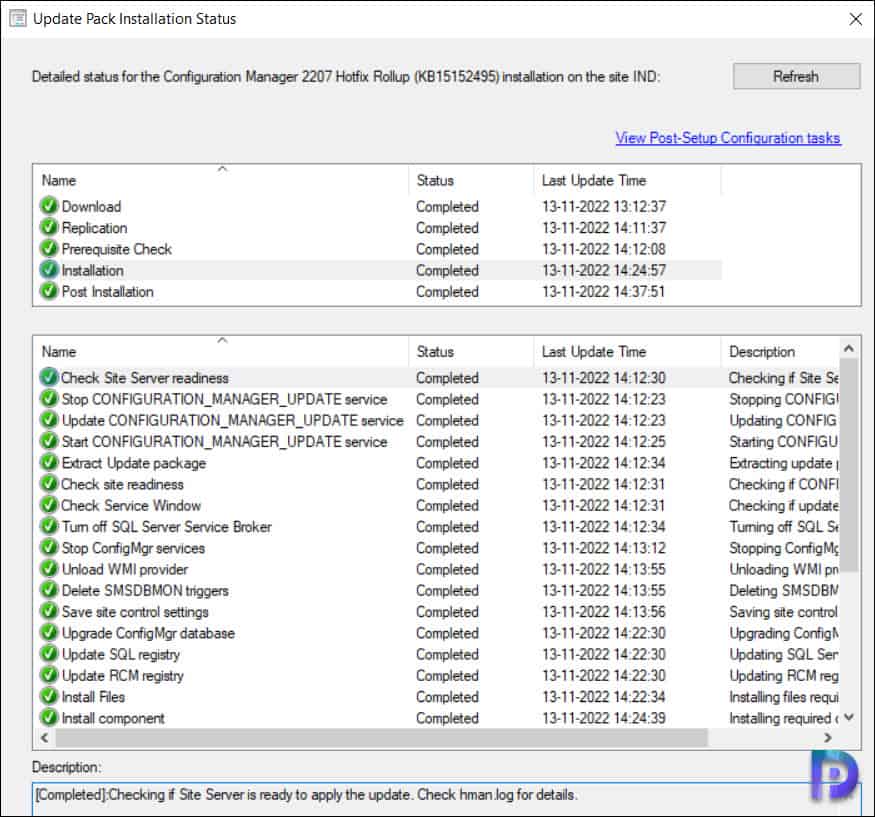
Task: Select the Check Site Server readiness row name
Action: 145,378
